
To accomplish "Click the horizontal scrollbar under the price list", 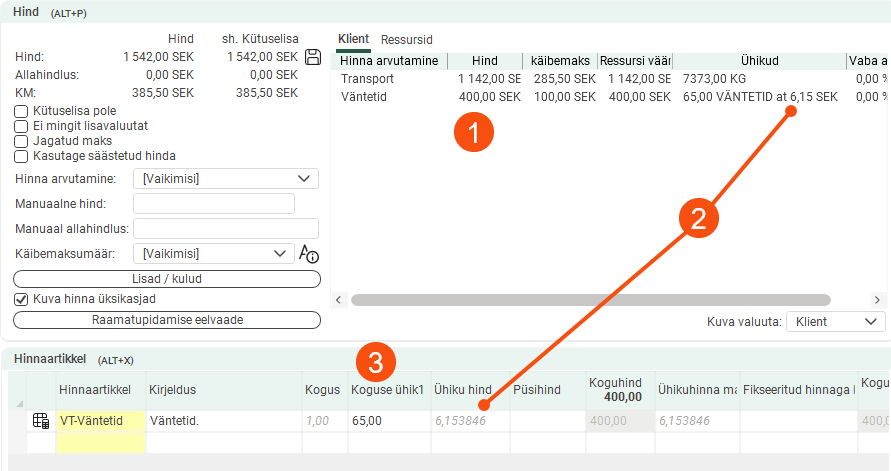I will [590, 300].
